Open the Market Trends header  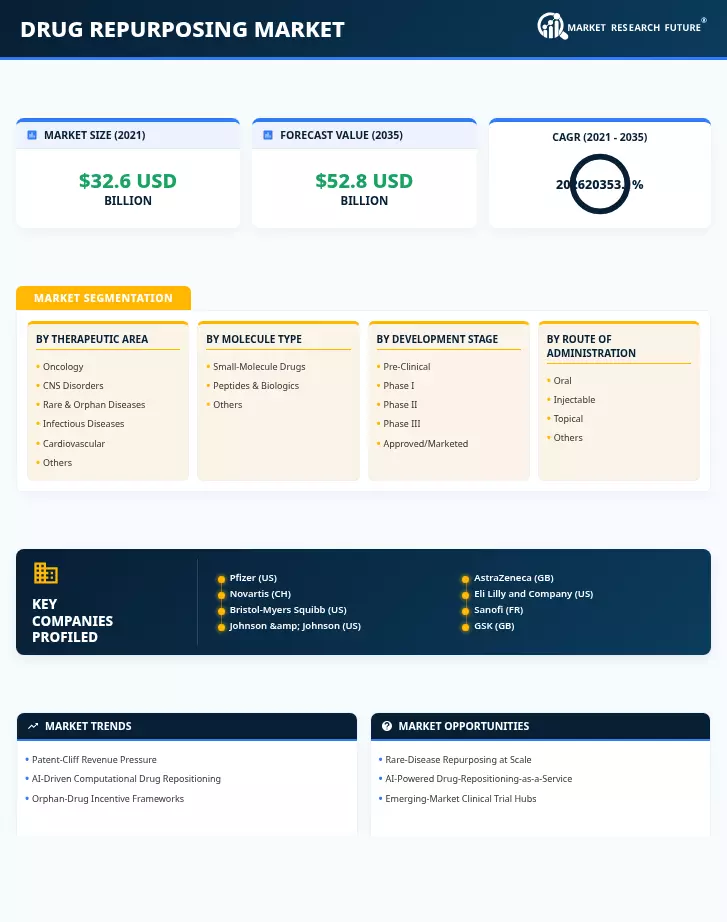point(187,726)
